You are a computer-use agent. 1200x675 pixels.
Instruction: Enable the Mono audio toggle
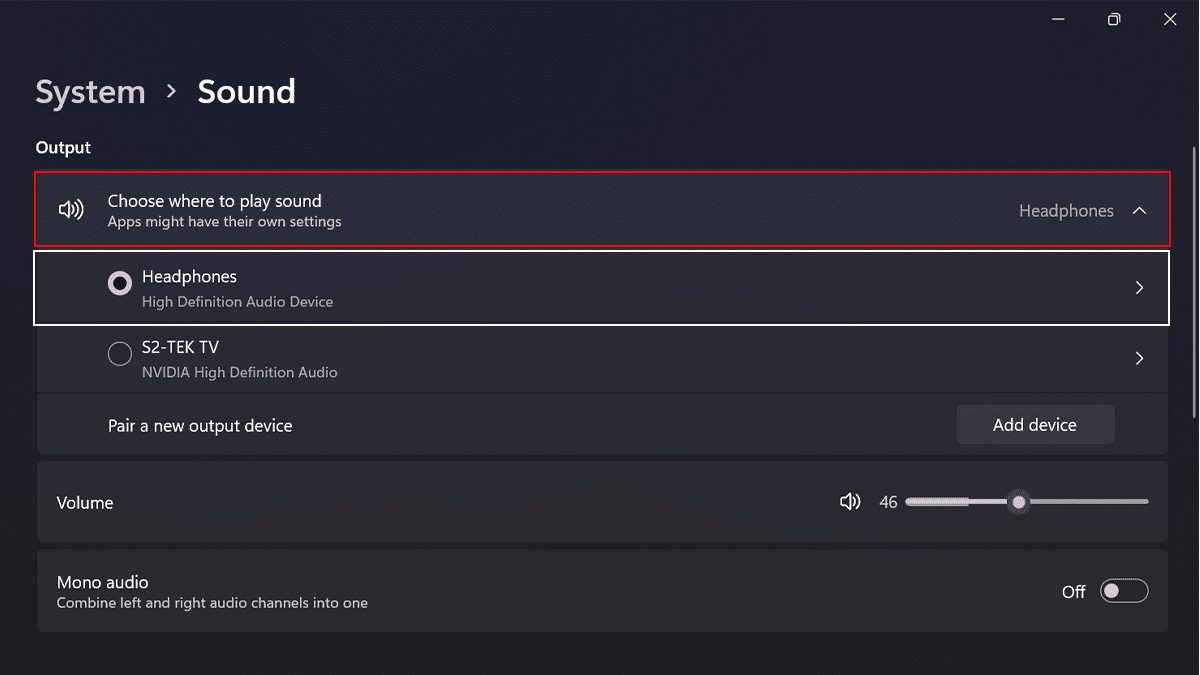1123,590
